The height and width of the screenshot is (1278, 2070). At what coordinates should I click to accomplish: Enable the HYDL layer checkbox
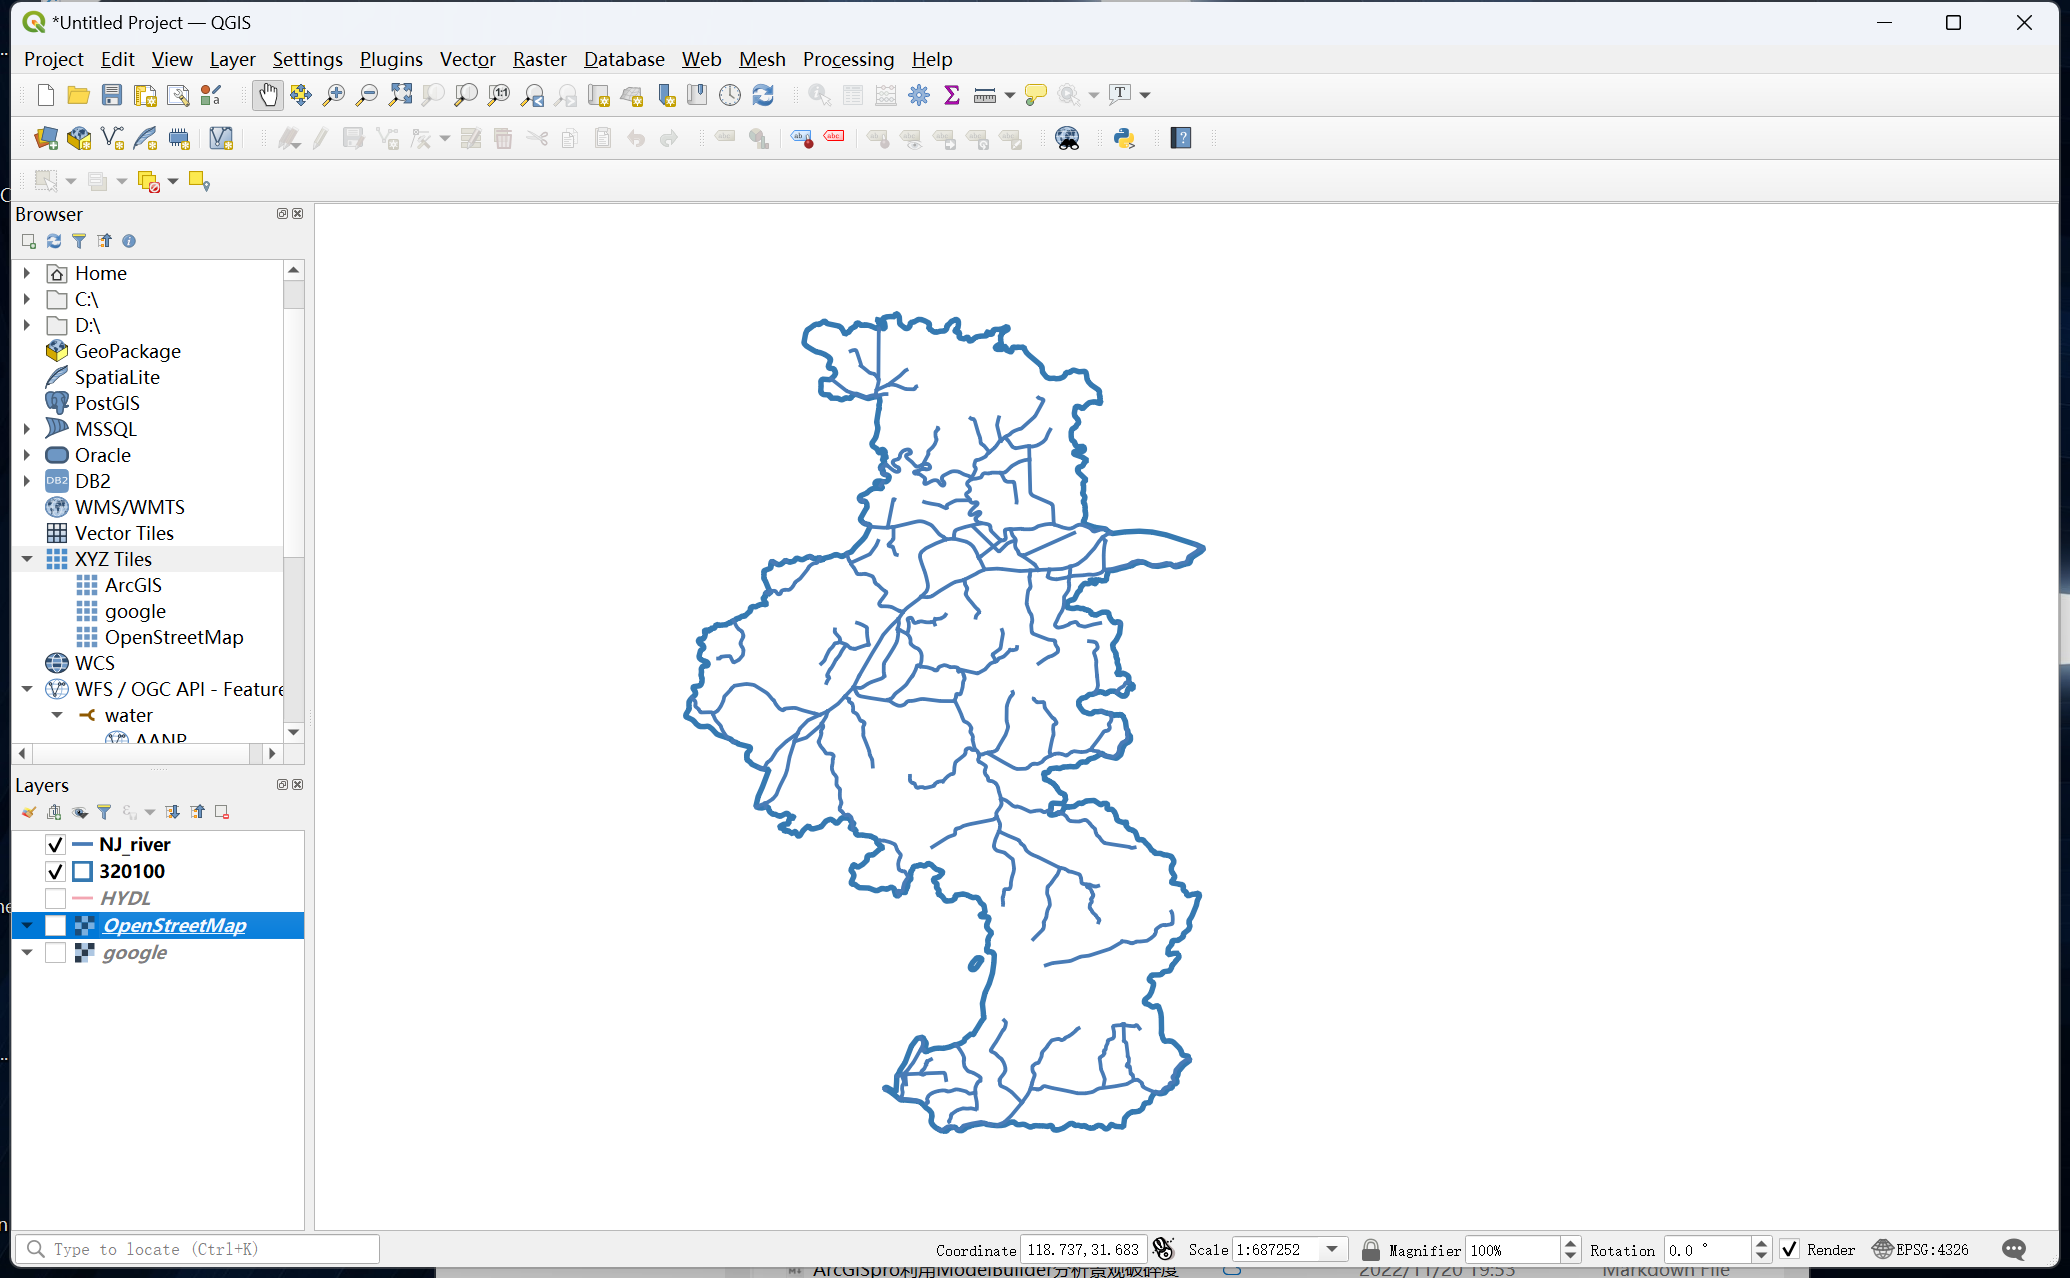(x=55, y=899)
